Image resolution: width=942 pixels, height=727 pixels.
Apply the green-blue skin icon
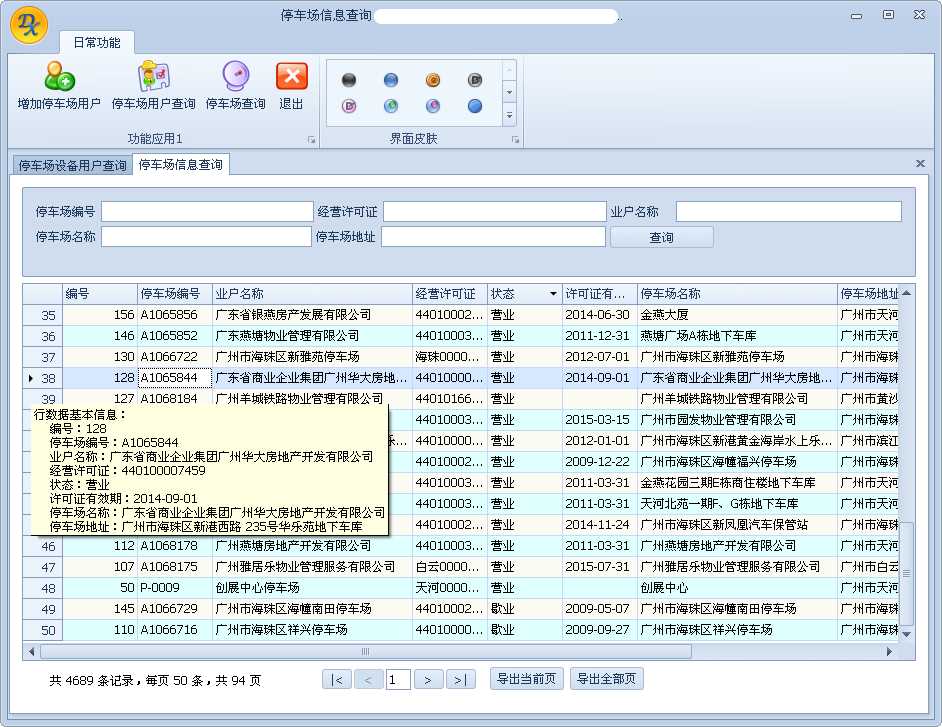390,106
